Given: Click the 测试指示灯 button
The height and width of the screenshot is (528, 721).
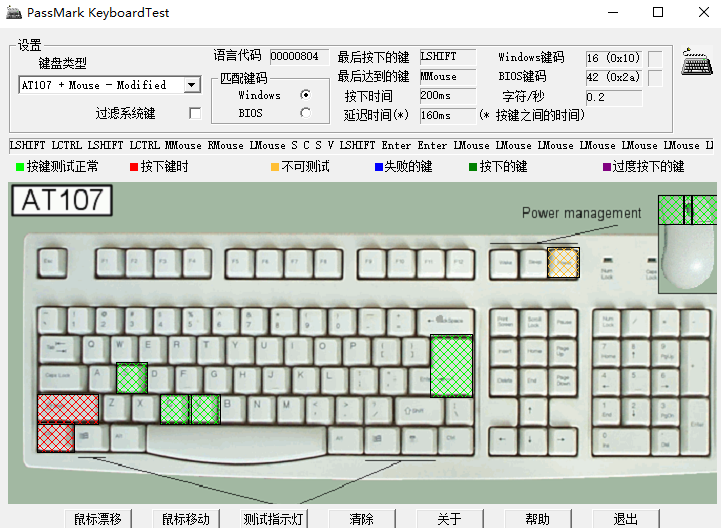Looking at the screenshot, I should pos(274,519).
